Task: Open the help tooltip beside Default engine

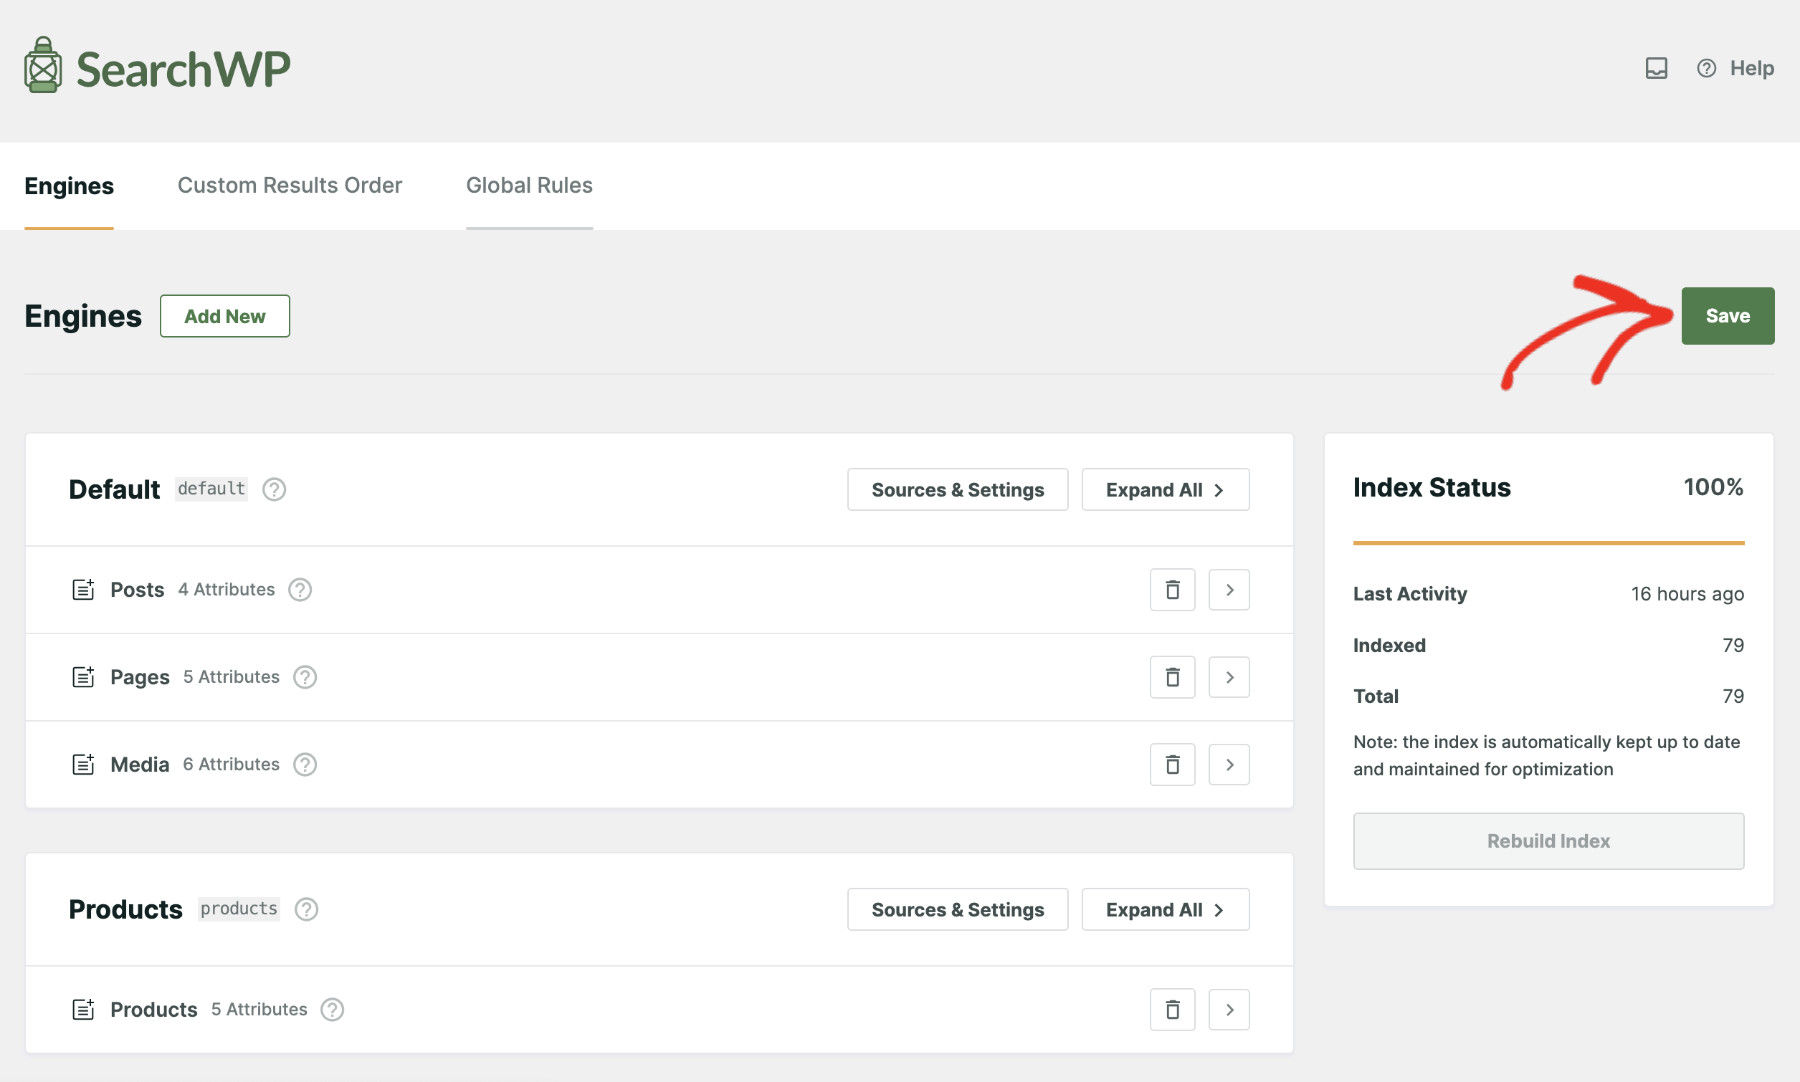Action: pyautogui.click(x=274, y=489)
